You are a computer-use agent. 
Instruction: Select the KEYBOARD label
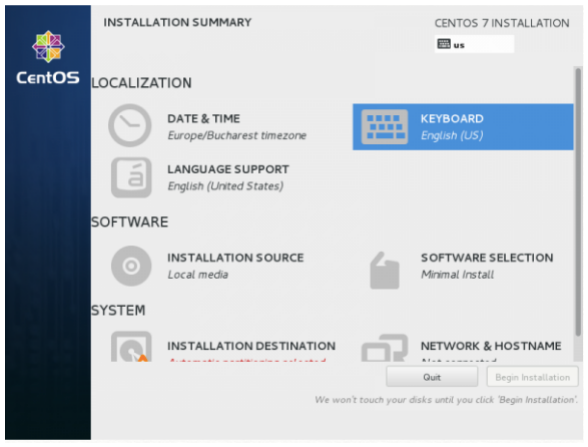(452, 118)
